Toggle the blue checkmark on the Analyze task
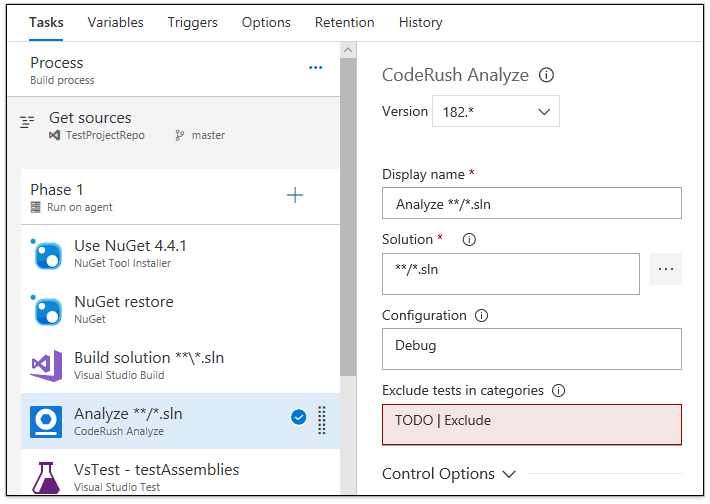This screenshot has height=504, width=710. (x=298, y=418)
